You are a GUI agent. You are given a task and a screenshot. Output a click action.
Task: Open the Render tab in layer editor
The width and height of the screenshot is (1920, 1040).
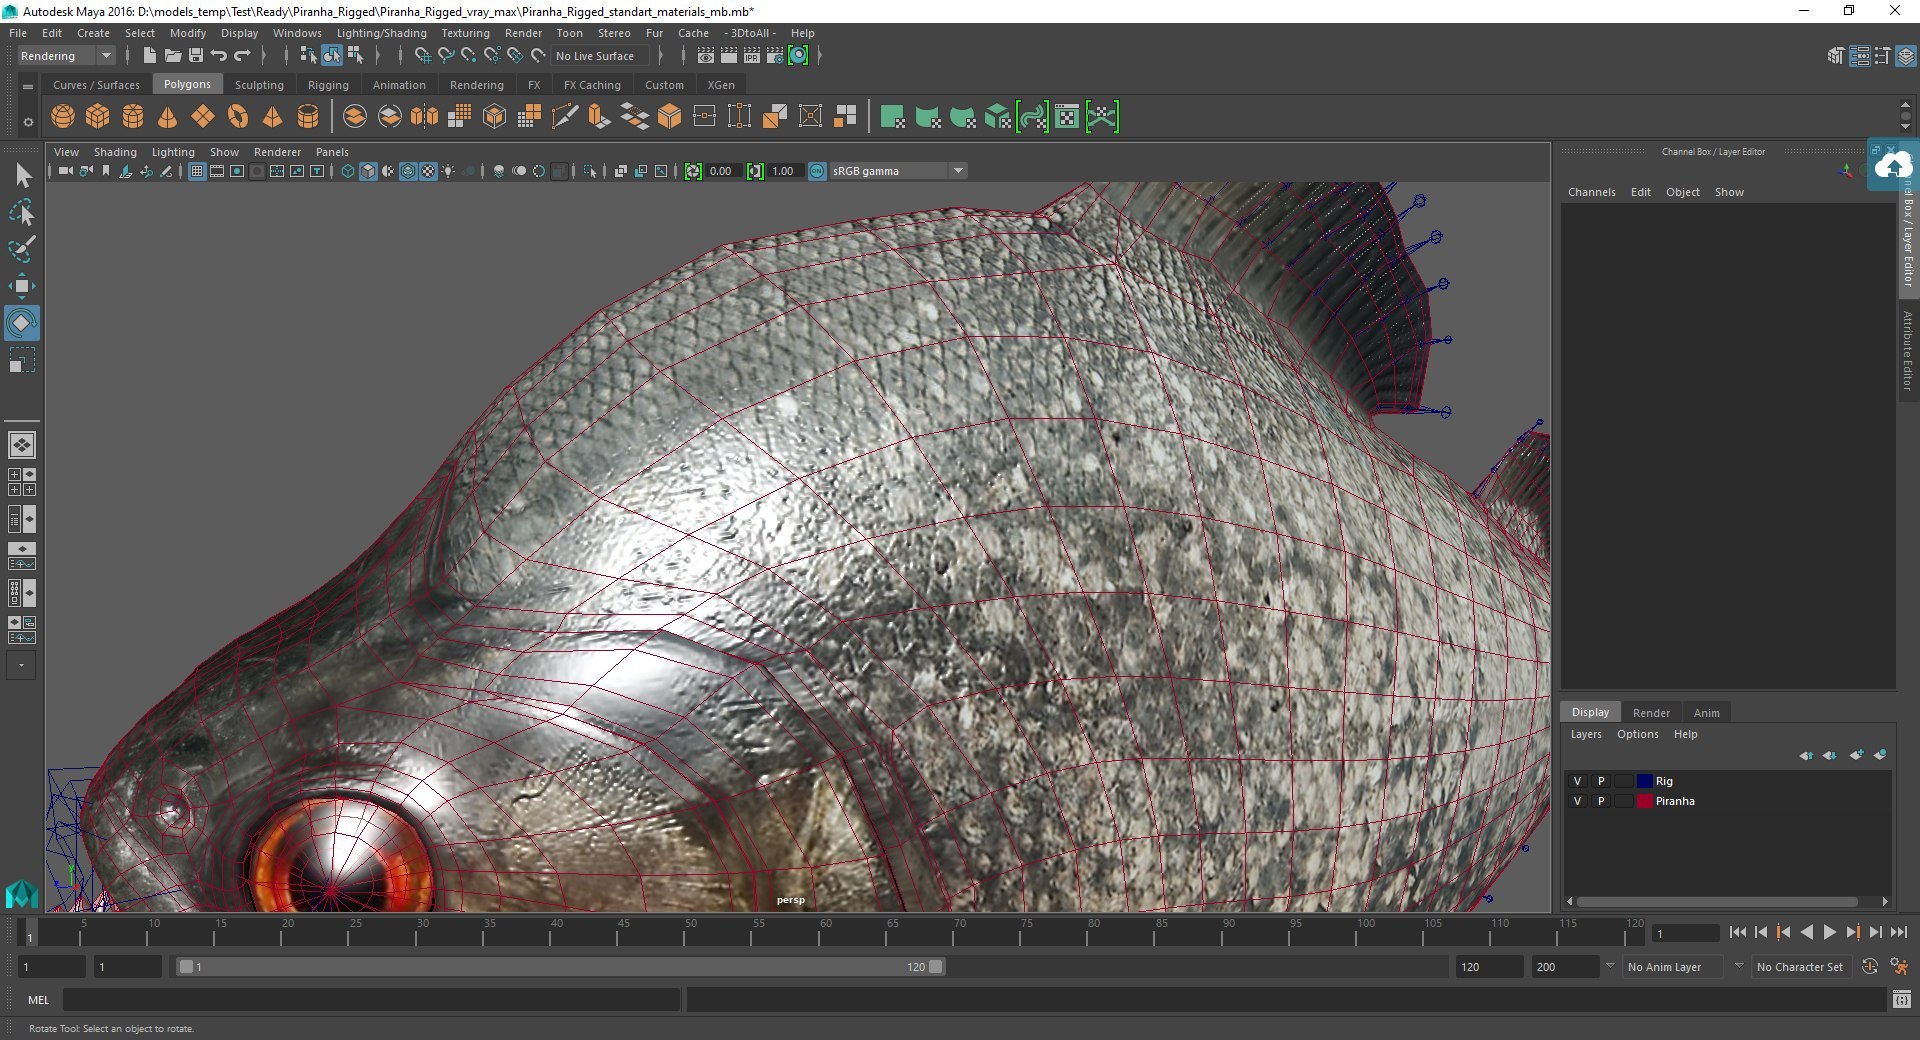1651,713
